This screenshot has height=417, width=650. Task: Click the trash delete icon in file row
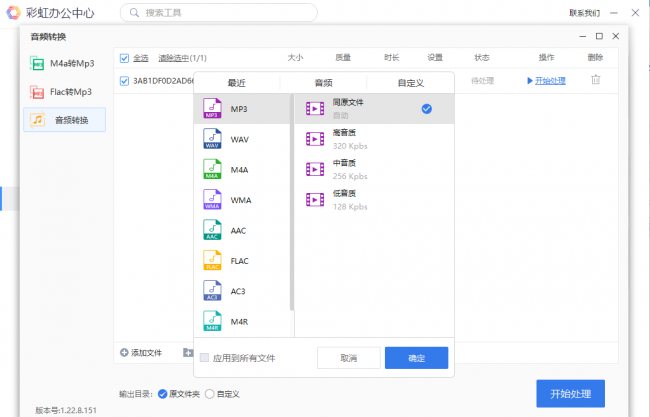(x=596, y=80)
